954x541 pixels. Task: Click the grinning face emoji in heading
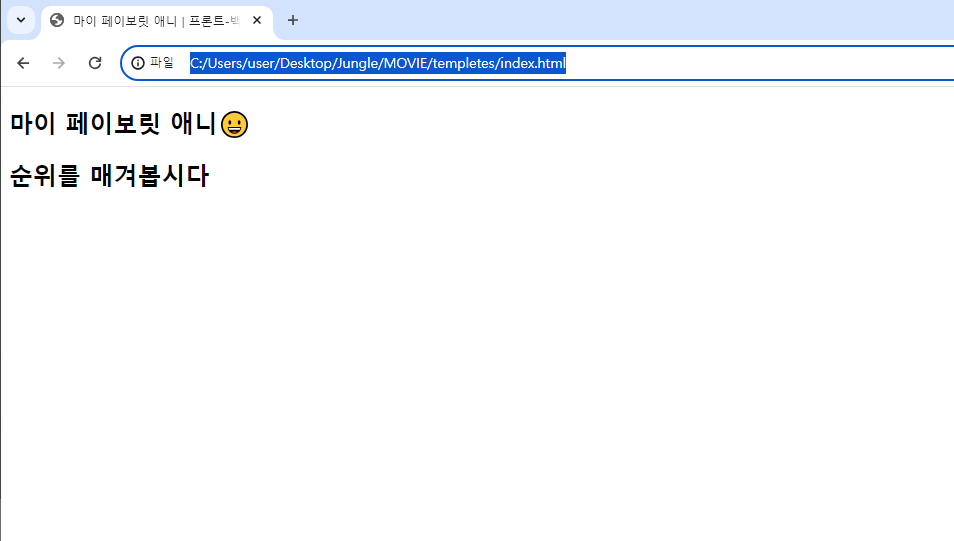(234, 125)
